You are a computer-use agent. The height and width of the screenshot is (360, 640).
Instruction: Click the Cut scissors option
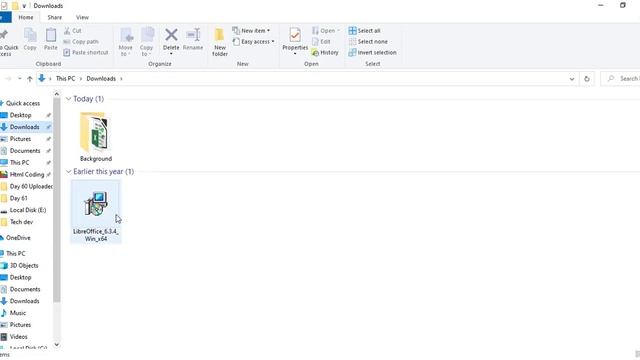[x=73, y=31]
